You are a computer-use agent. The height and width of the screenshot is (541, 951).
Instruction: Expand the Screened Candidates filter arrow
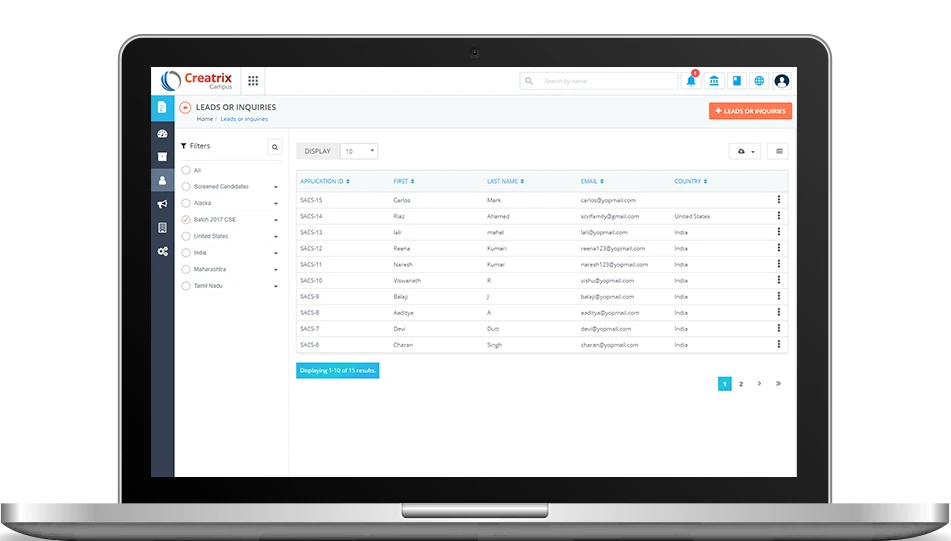(276, 187)
